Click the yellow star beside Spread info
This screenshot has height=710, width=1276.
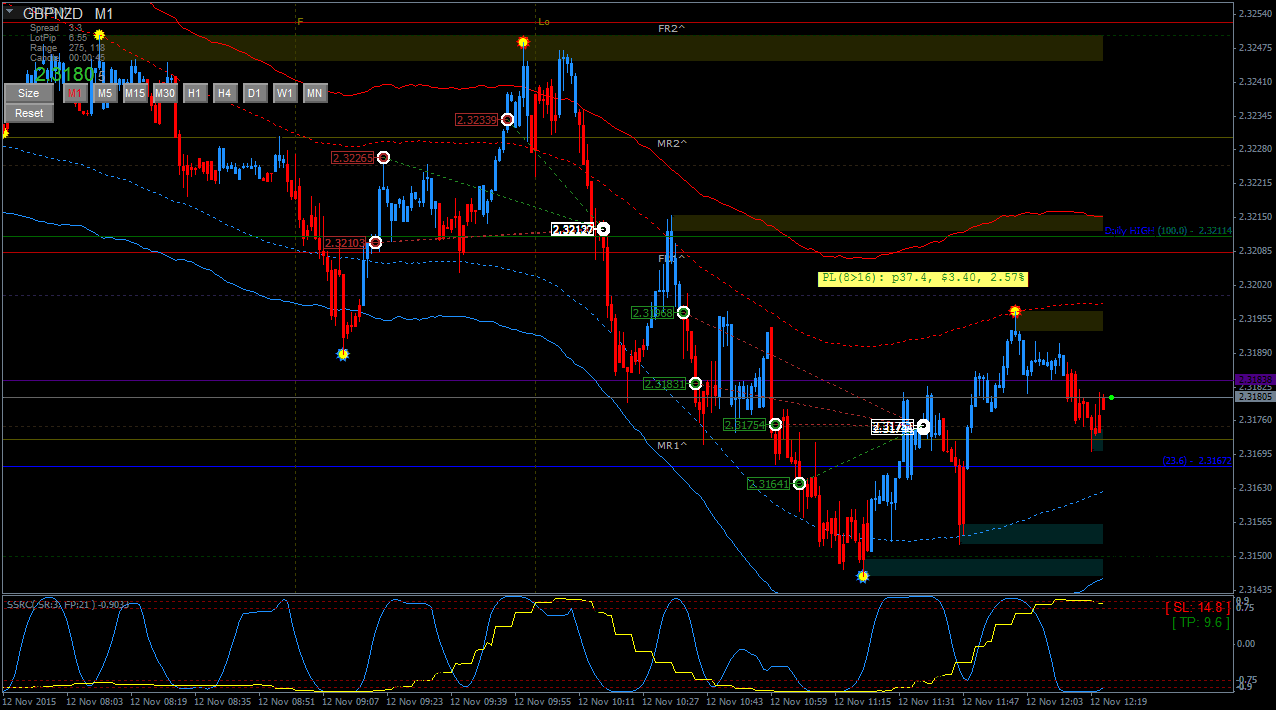[99, 35]
